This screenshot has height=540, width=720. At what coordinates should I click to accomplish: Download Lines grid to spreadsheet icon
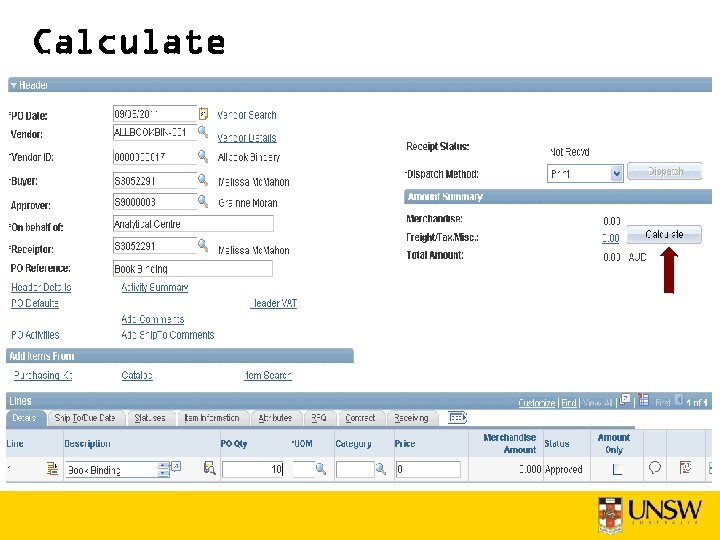tap(644, 400)
